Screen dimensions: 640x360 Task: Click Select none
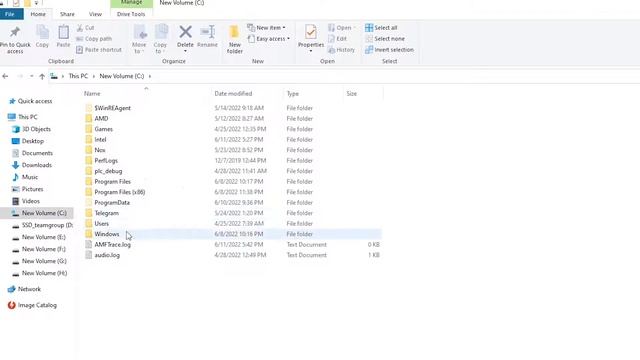point(385,39)
